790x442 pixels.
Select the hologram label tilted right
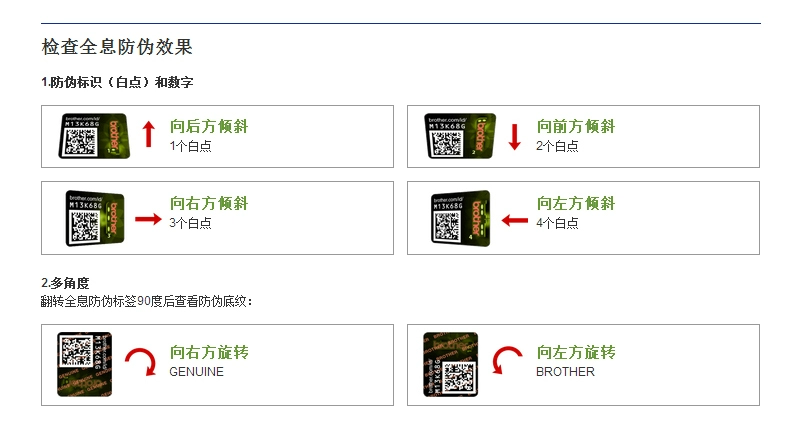pyautogui.click(x=95, y=218)
